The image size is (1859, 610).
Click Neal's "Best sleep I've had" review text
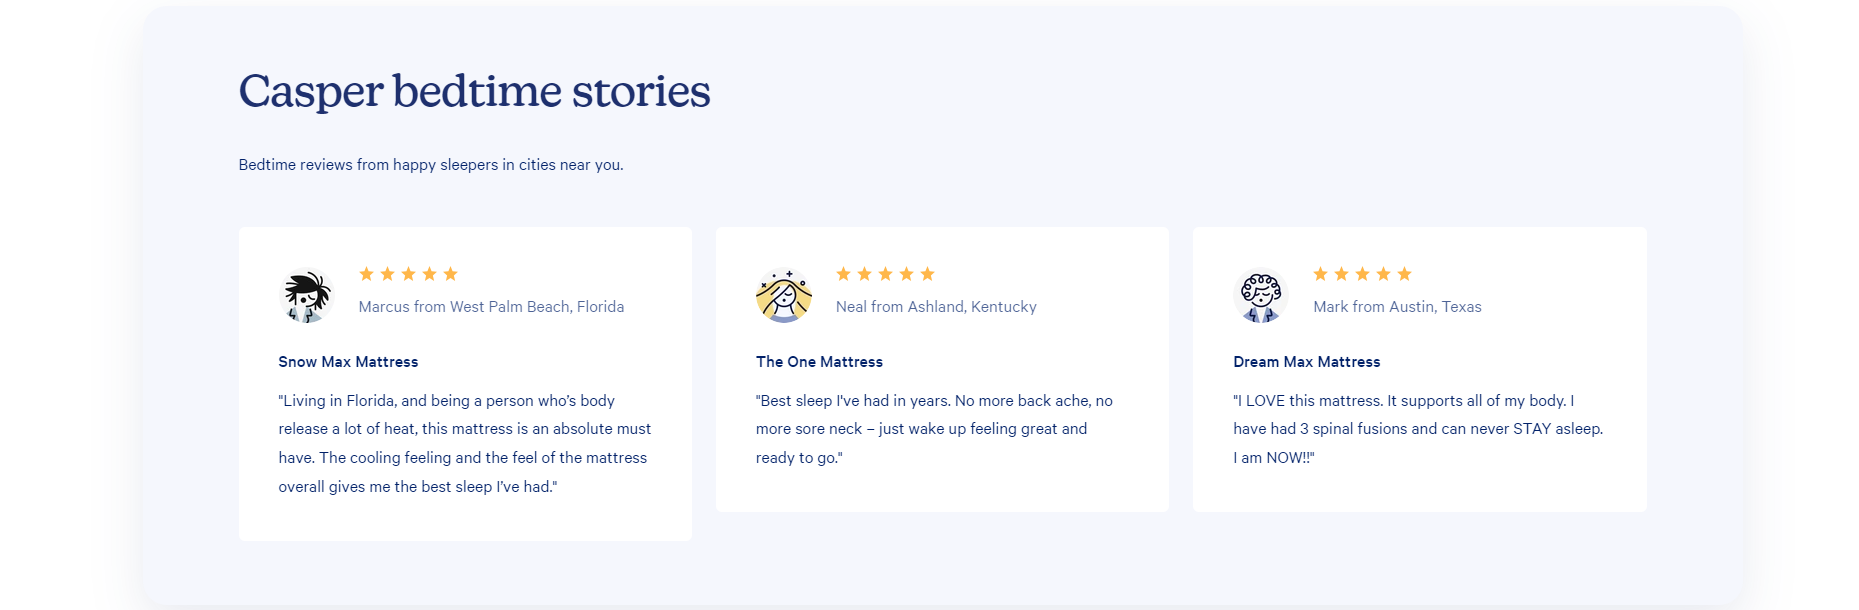pyautogui.click(x=934, y=429)
